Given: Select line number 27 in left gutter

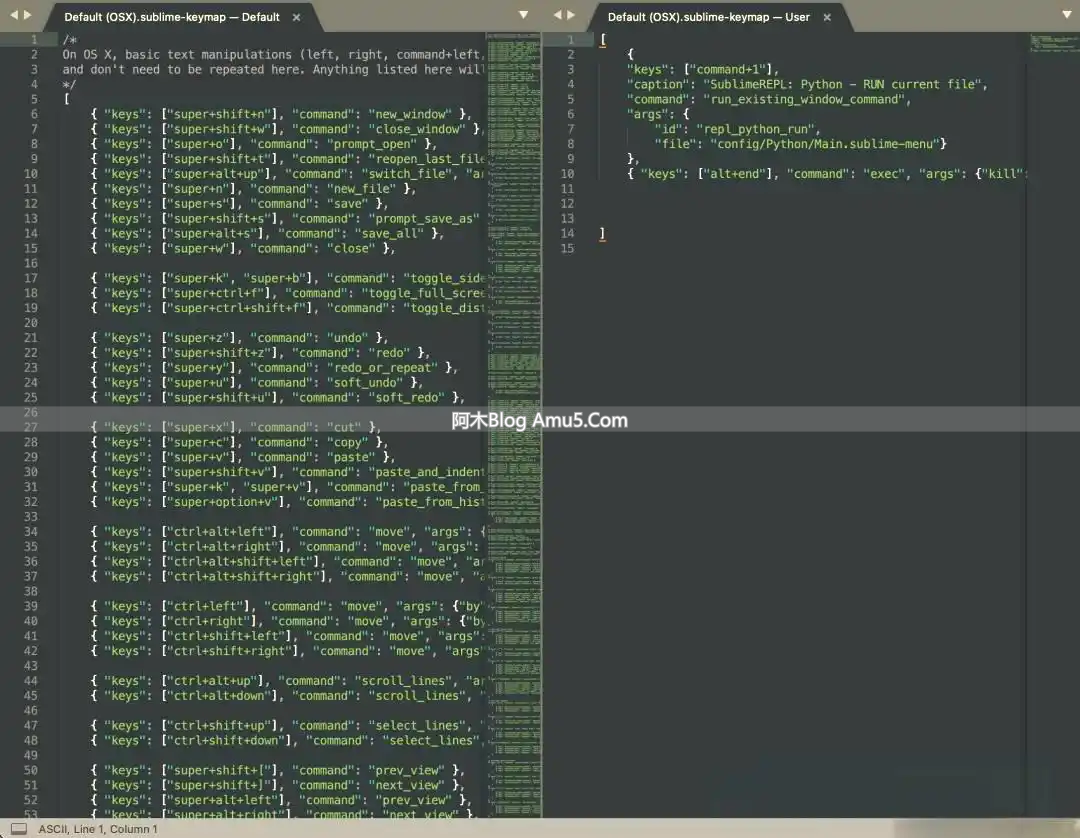Looking at the screenshot, I should coord(30,427).
